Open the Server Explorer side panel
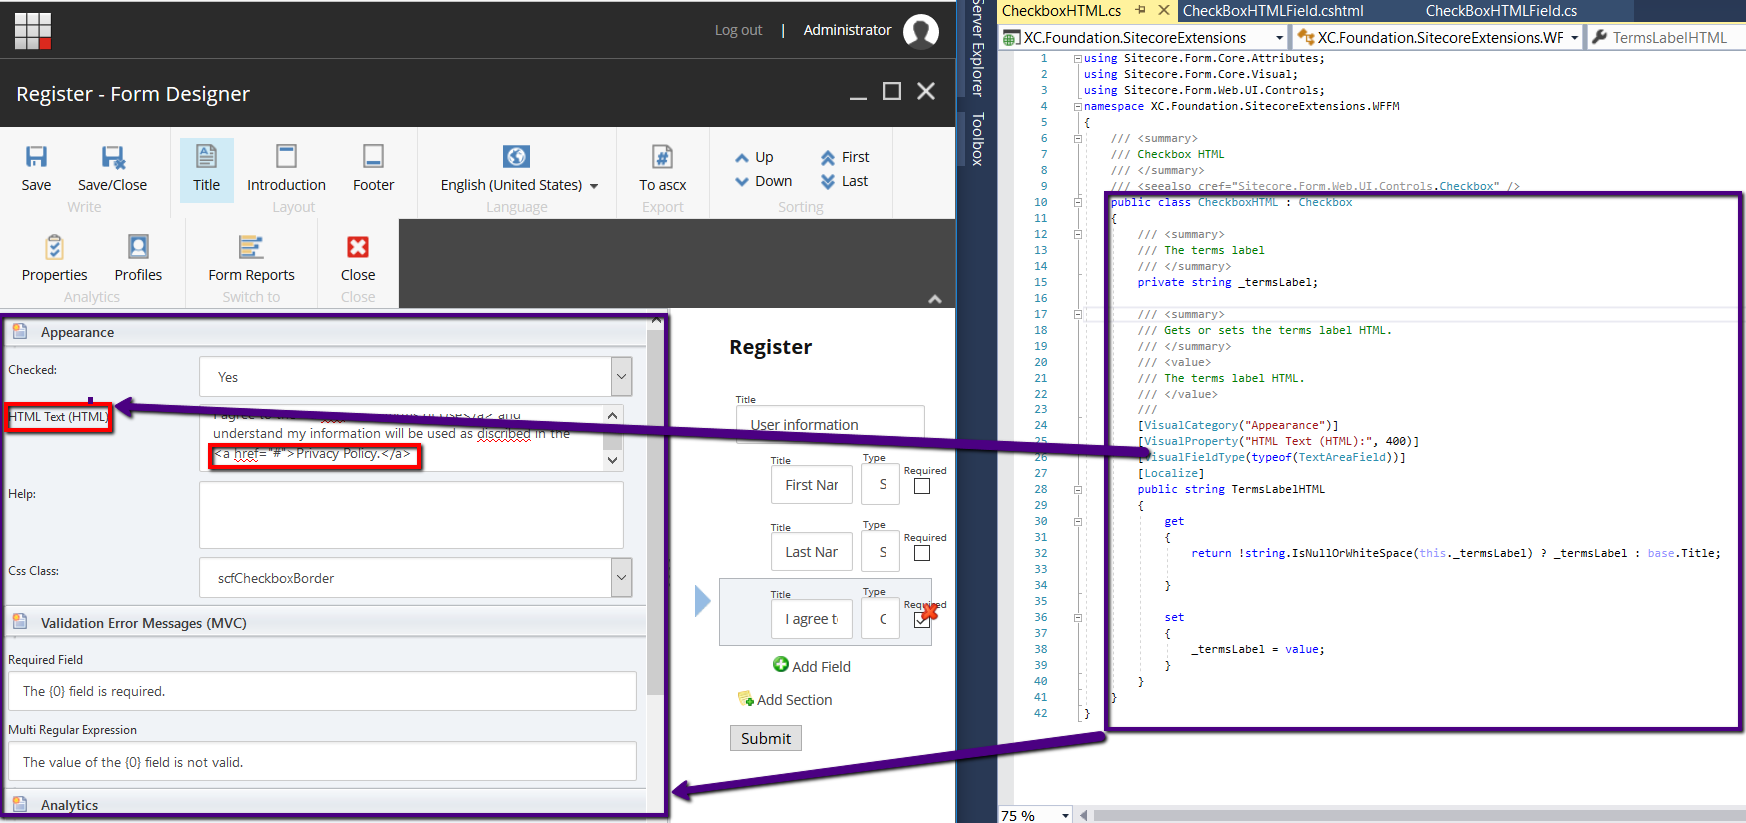The height and width of the screenshot is (823, 1746). [978, 48]
